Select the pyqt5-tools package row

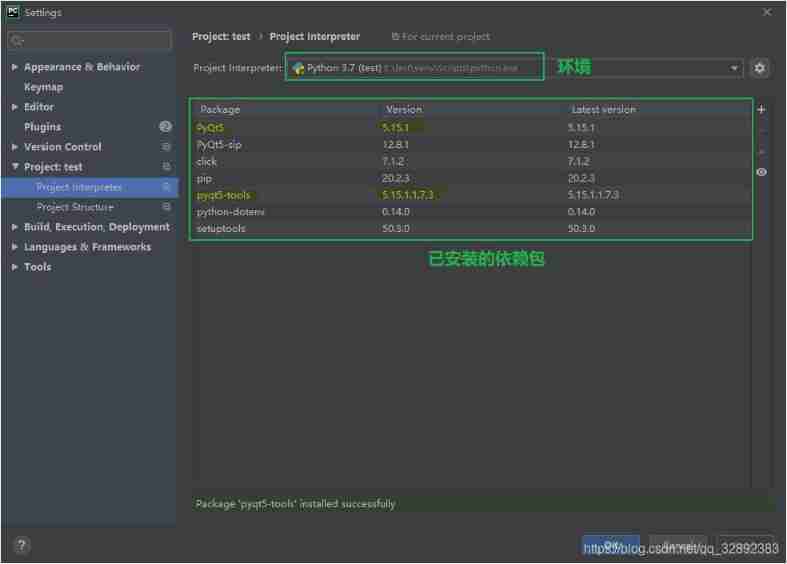(x=472, y=195)
